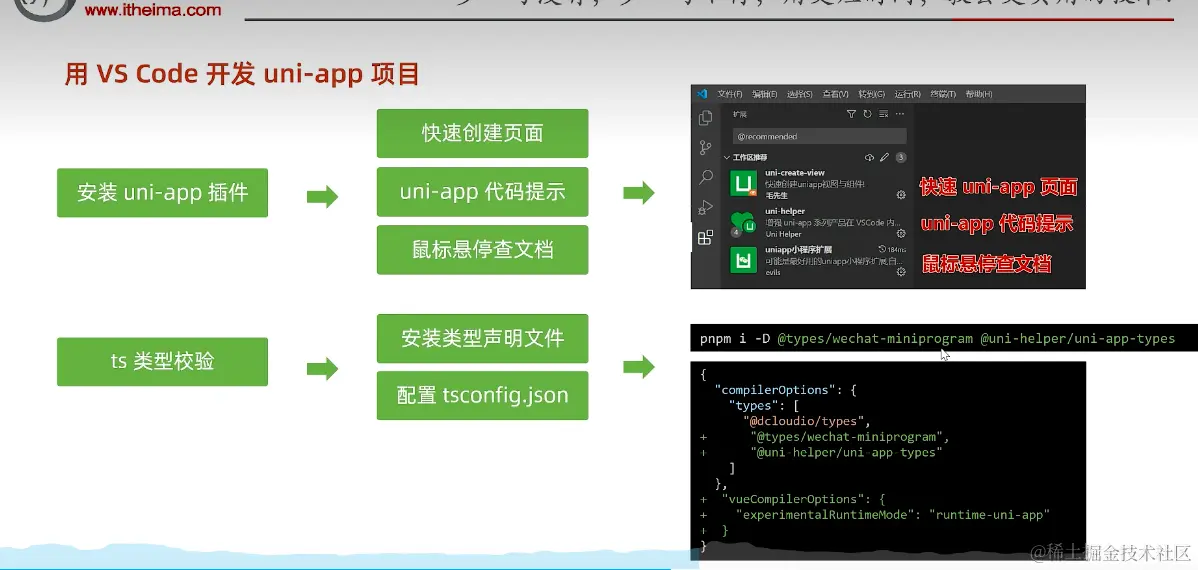The width and height of the screenshot is (1198, 570).
Task: Click the @recommended extensions search box
Action: tap(820, 136)
